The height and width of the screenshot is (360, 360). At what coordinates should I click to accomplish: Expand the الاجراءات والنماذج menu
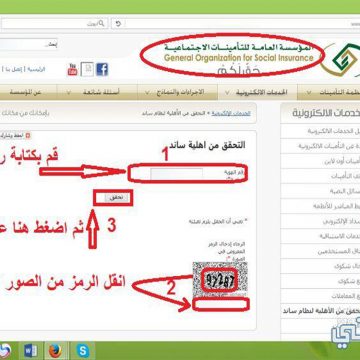(x=177, y=92)
